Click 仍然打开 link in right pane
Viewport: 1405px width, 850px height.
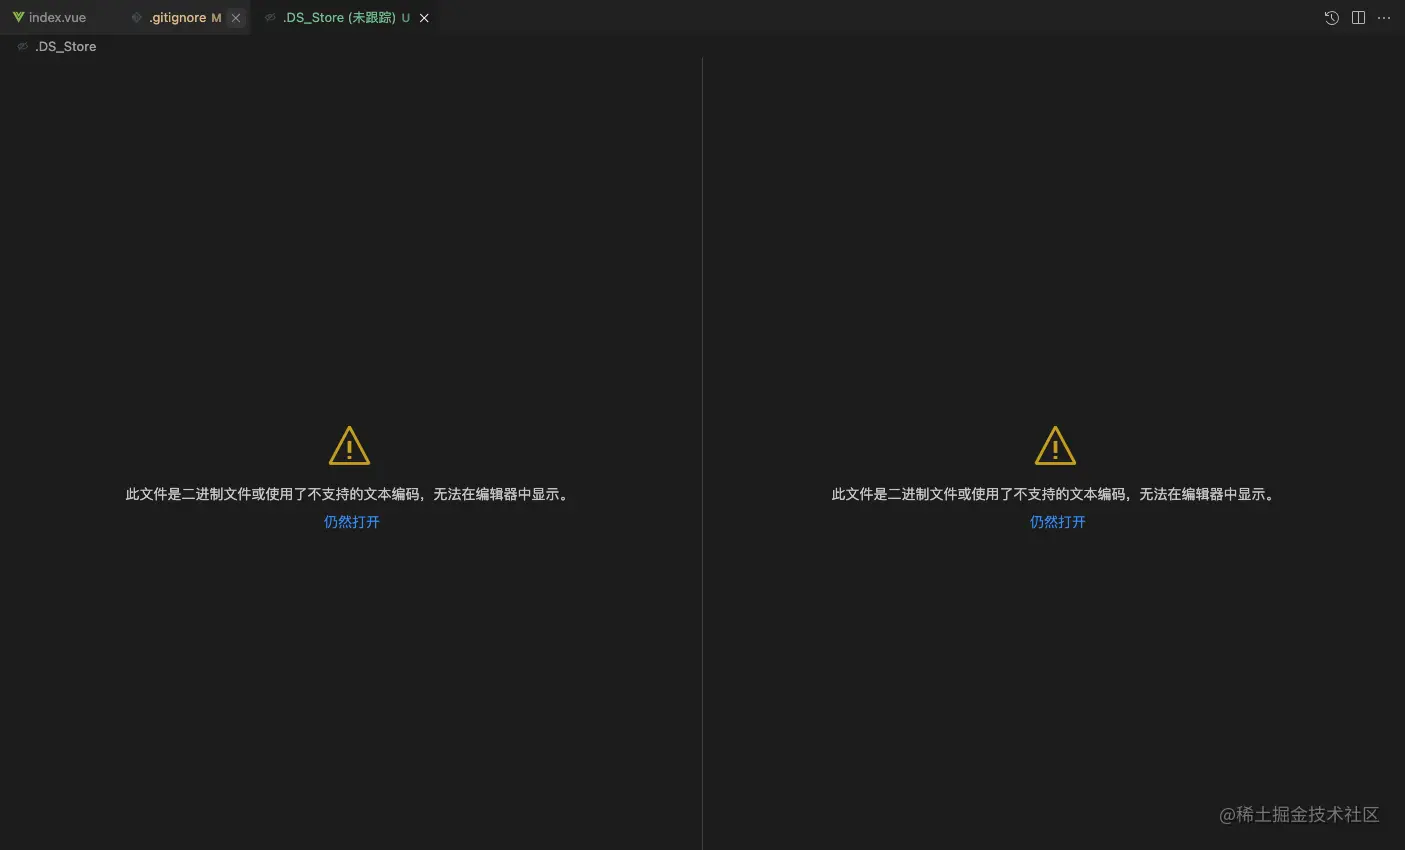pos(1058,522)
